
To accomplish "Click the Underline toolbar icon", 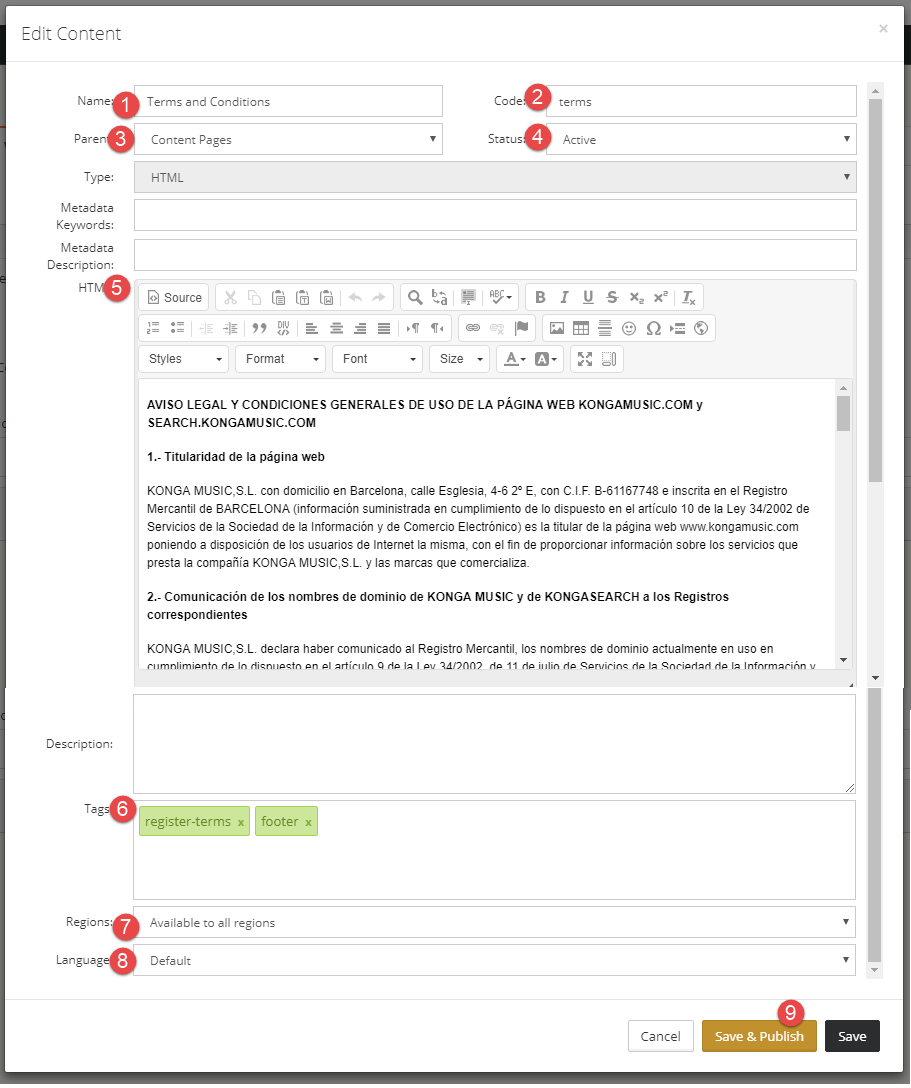I will tap(588, 298).
